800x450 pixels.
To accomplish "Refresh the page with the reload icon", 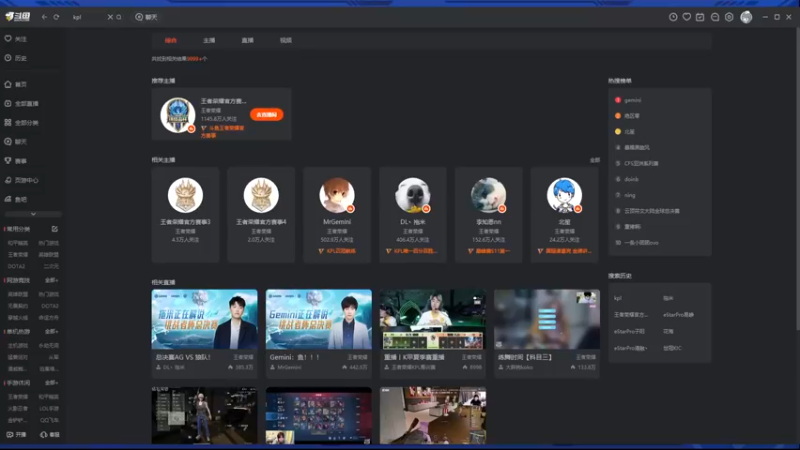I will click(x=56, y=17).
